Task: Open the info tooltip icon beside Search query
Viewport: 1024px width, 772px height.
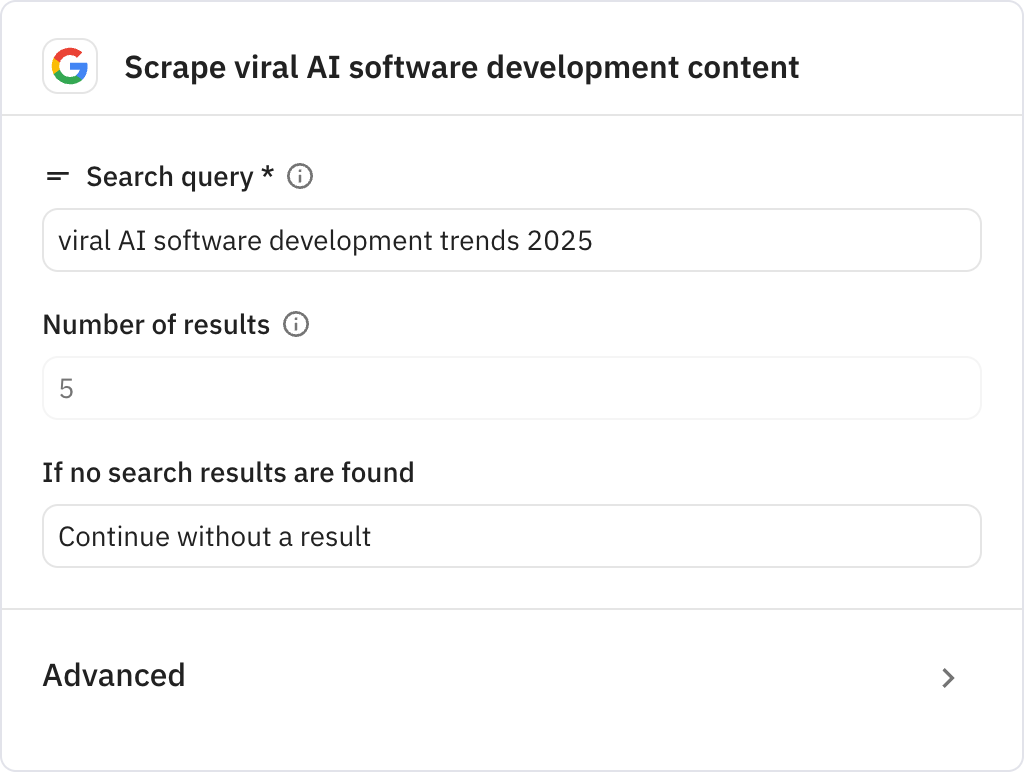Action: [x=299, y=176]
